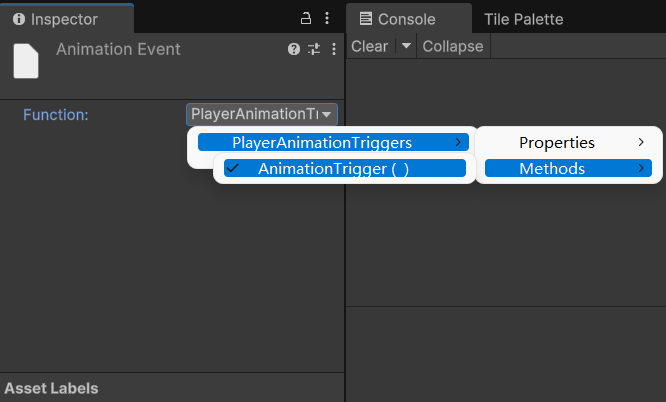Toggle the checked AnimationTrigger ( ) method
The image size is (666, 402).
coord(344,168)
